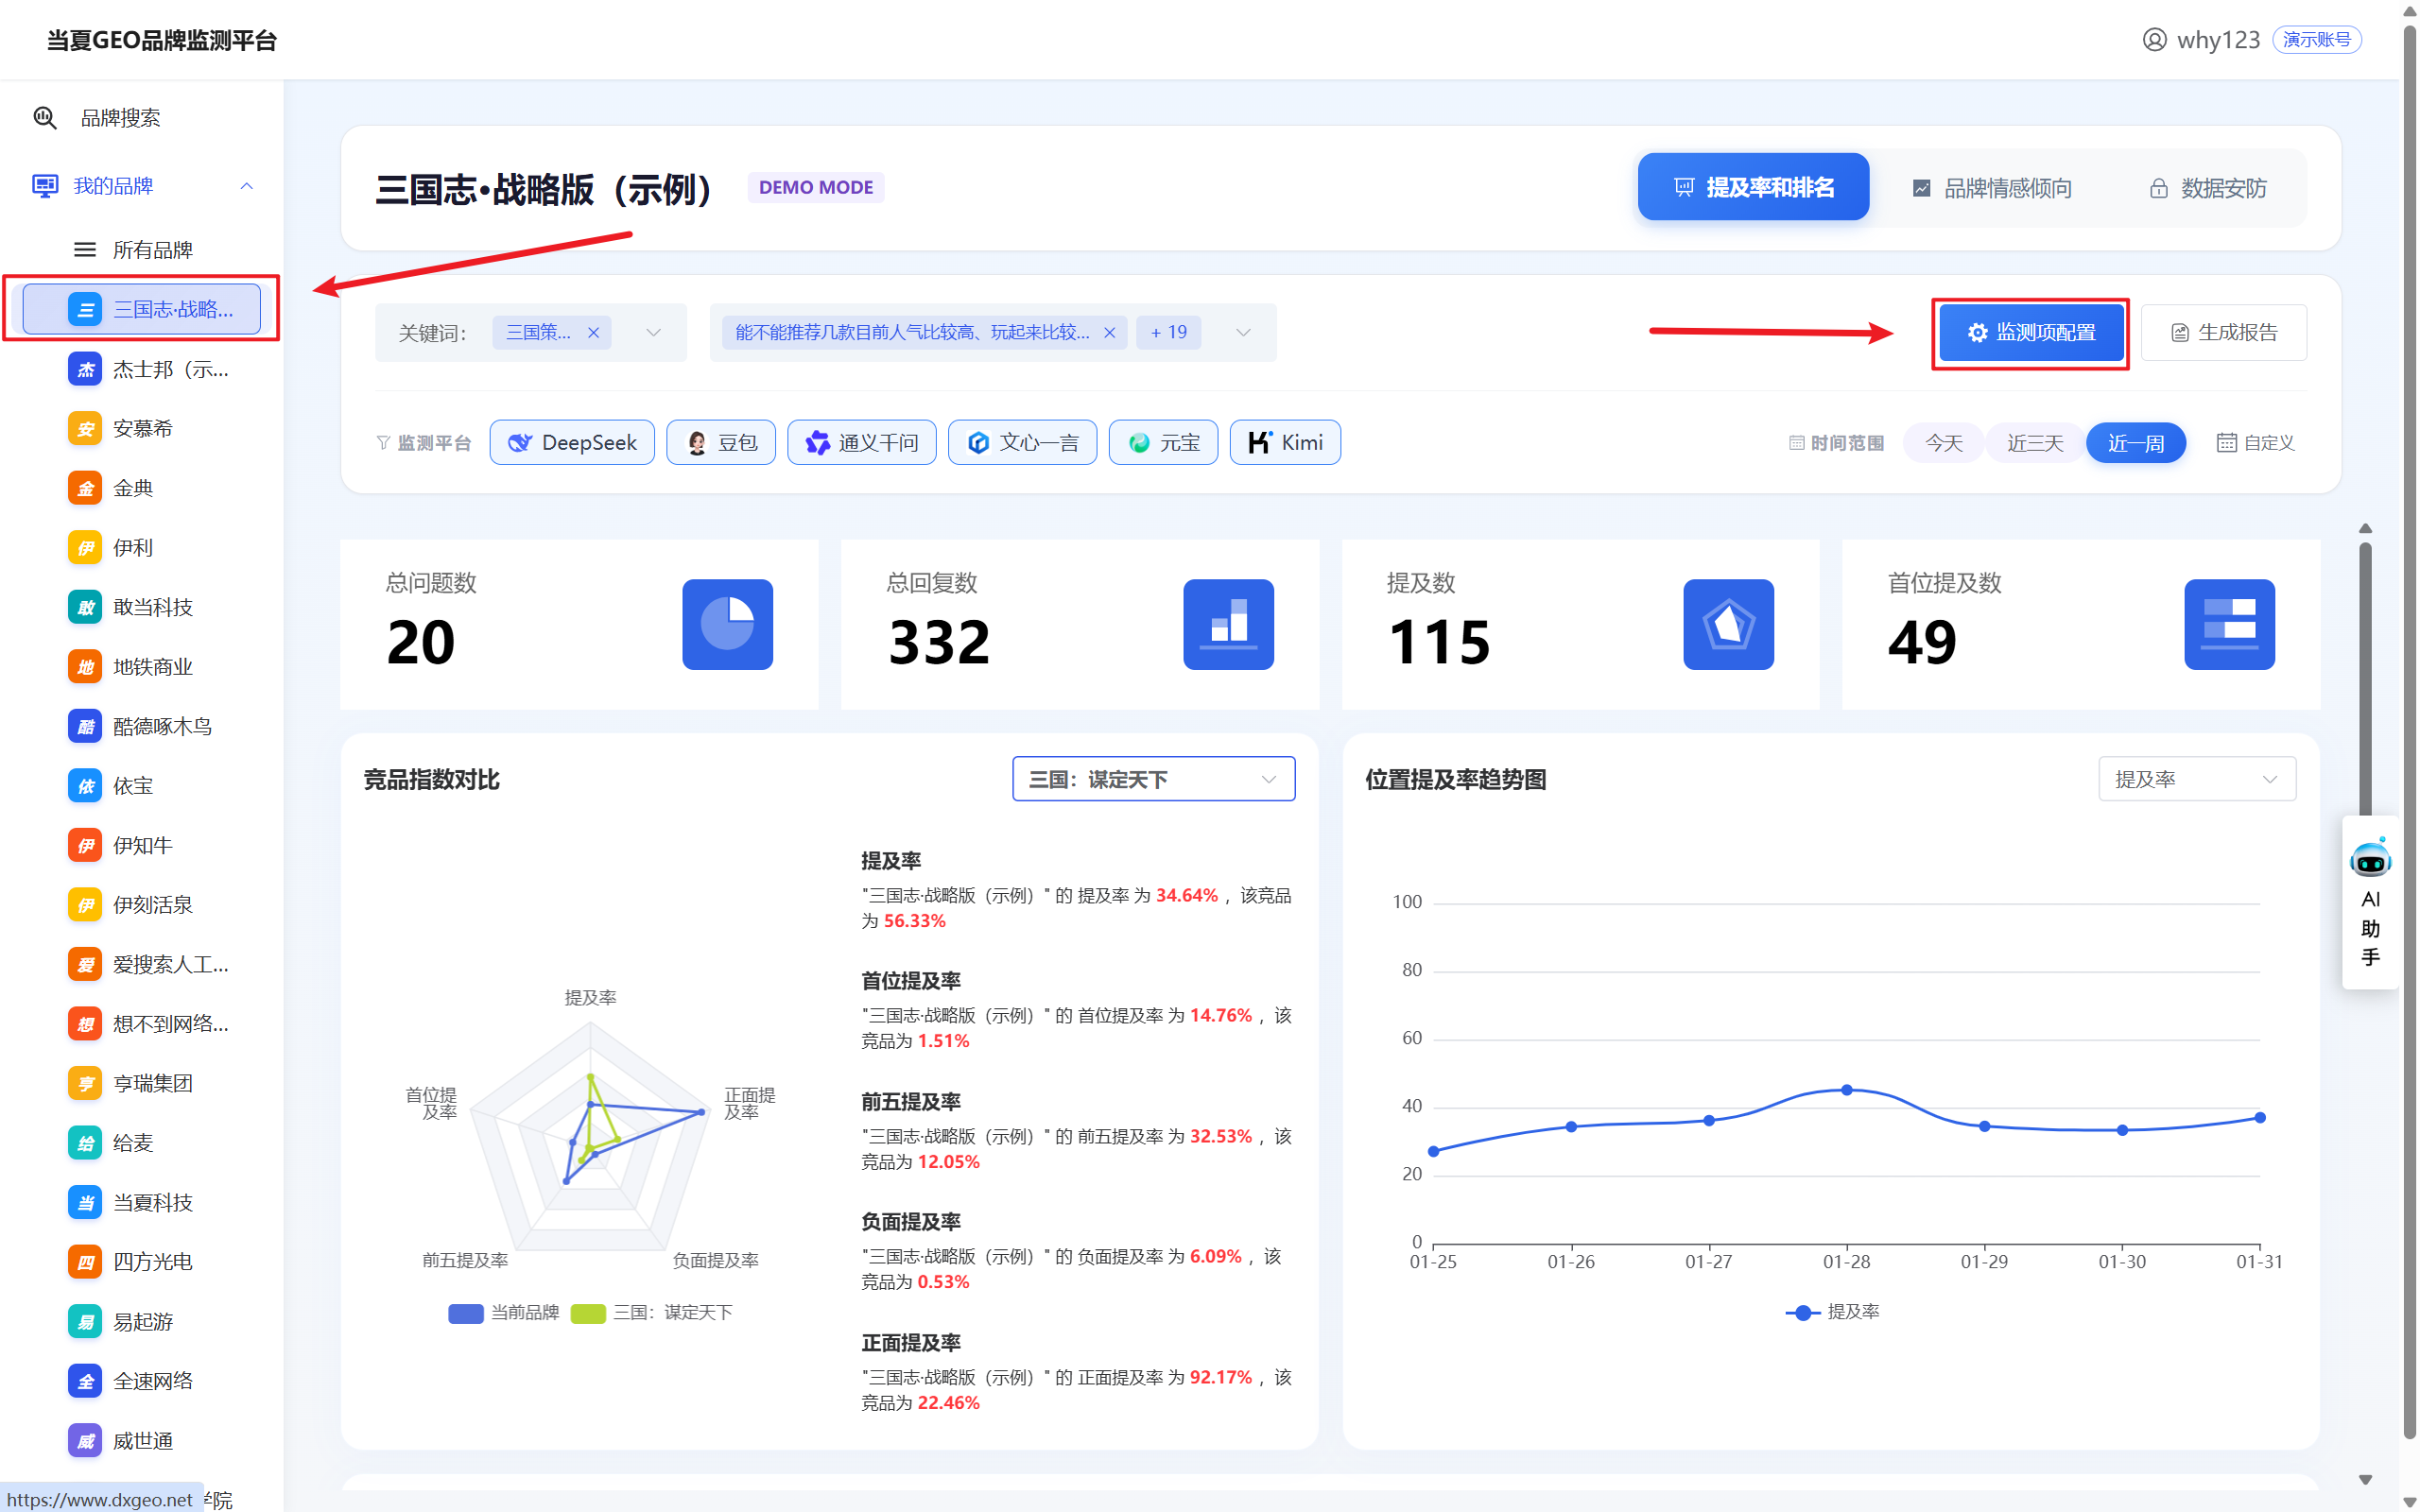The height and width of the screenshot is (1512, 2420).
Task: Switch to 数据安防 tab
Action: click(2207, 188)
